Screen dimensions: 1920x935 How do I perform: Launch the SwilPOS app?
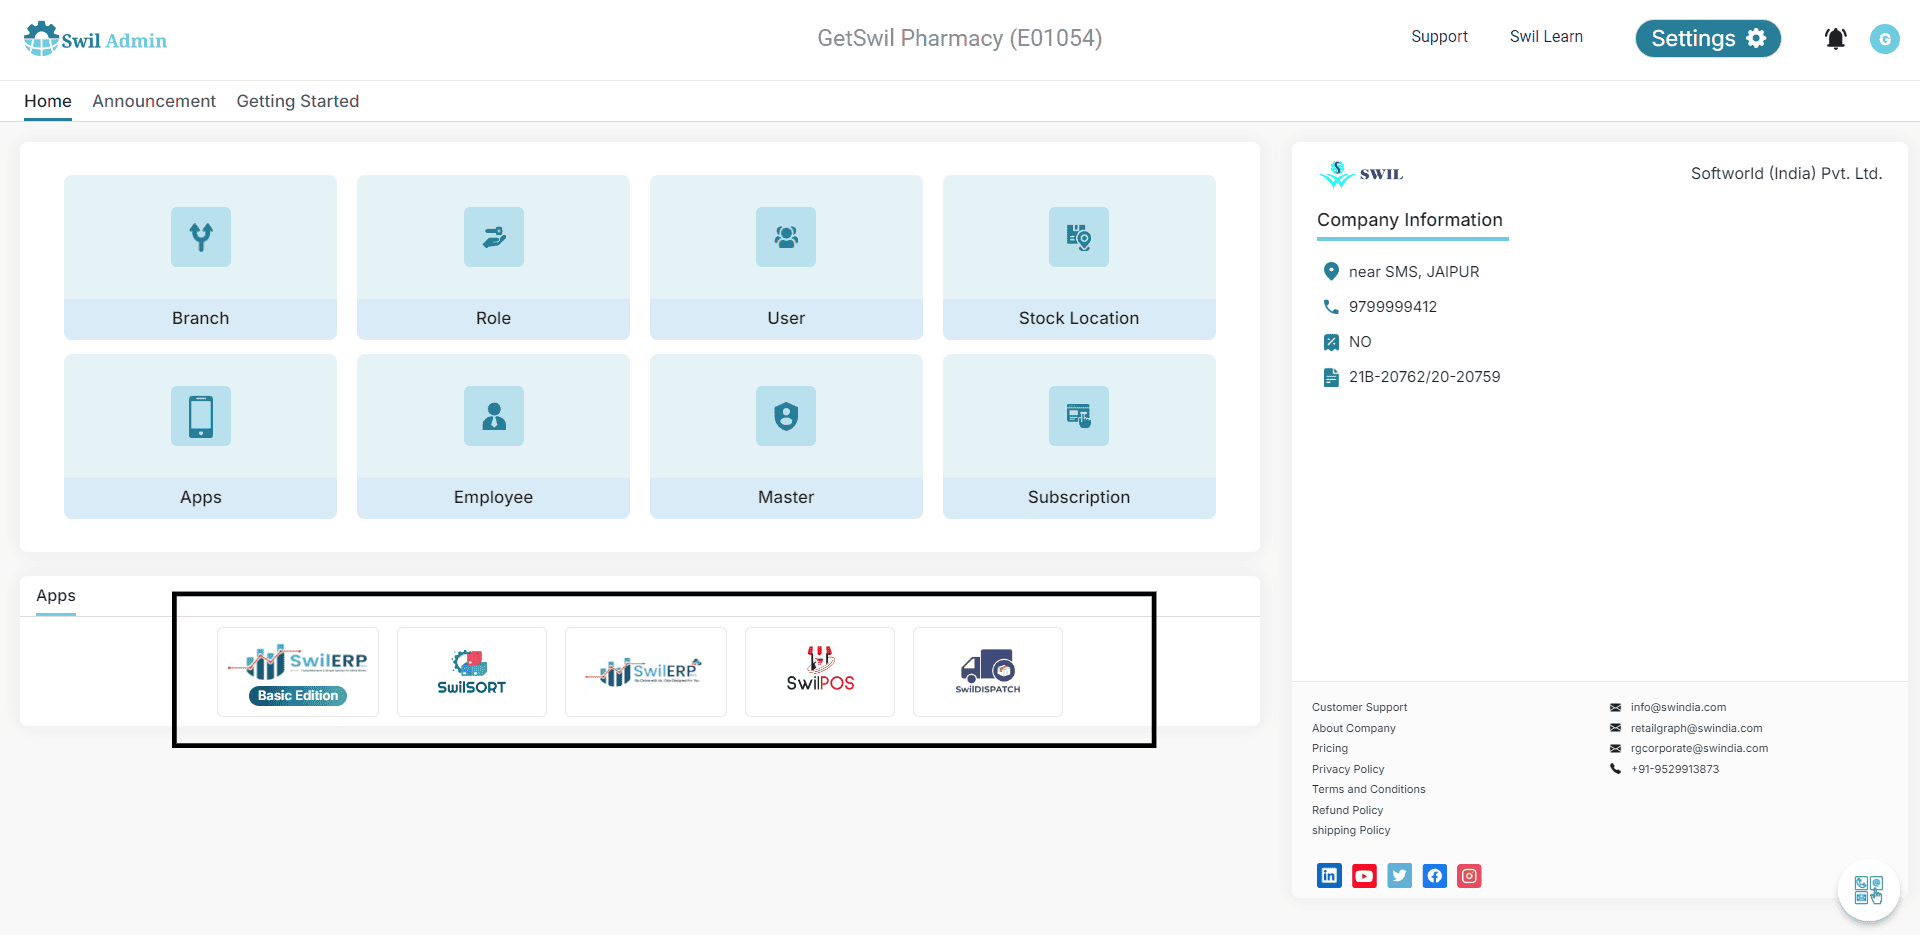[x=820, y=672]
